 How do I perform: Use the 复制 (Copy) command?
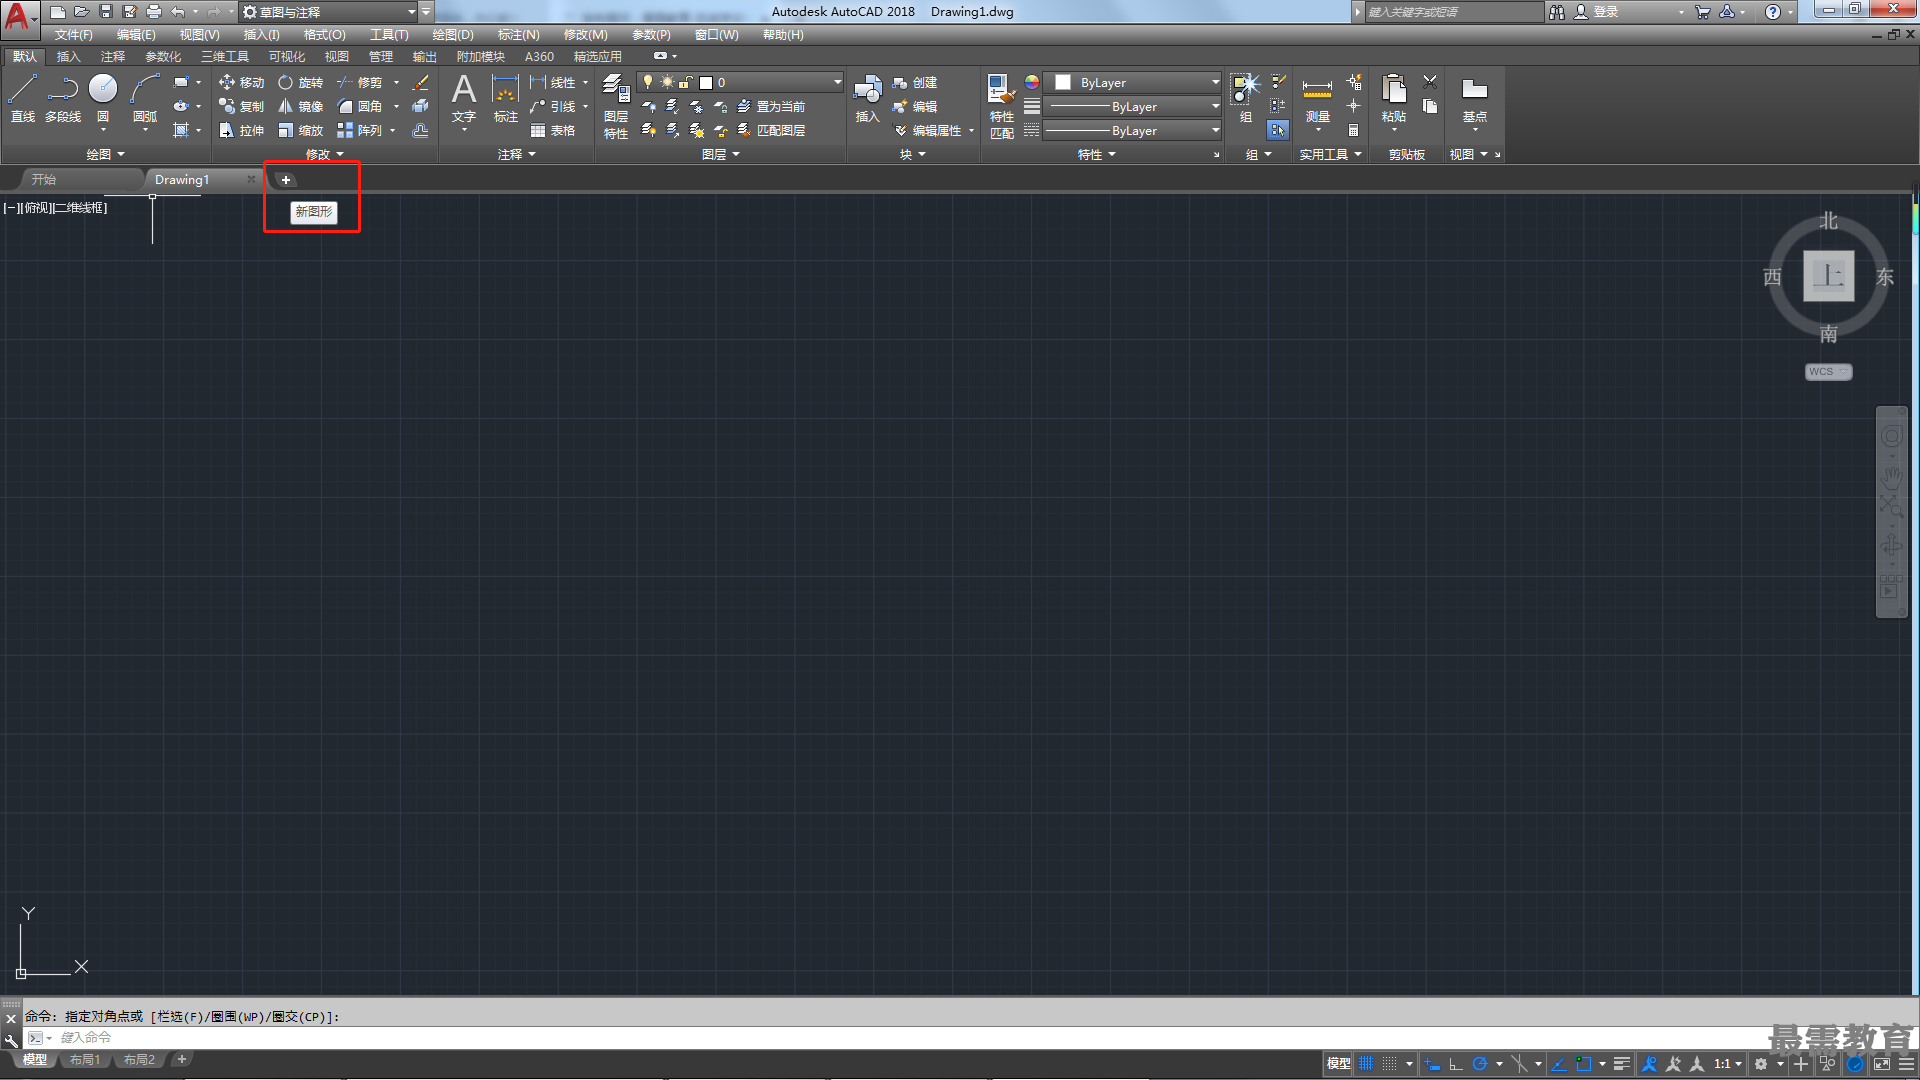tap(241, 106)
